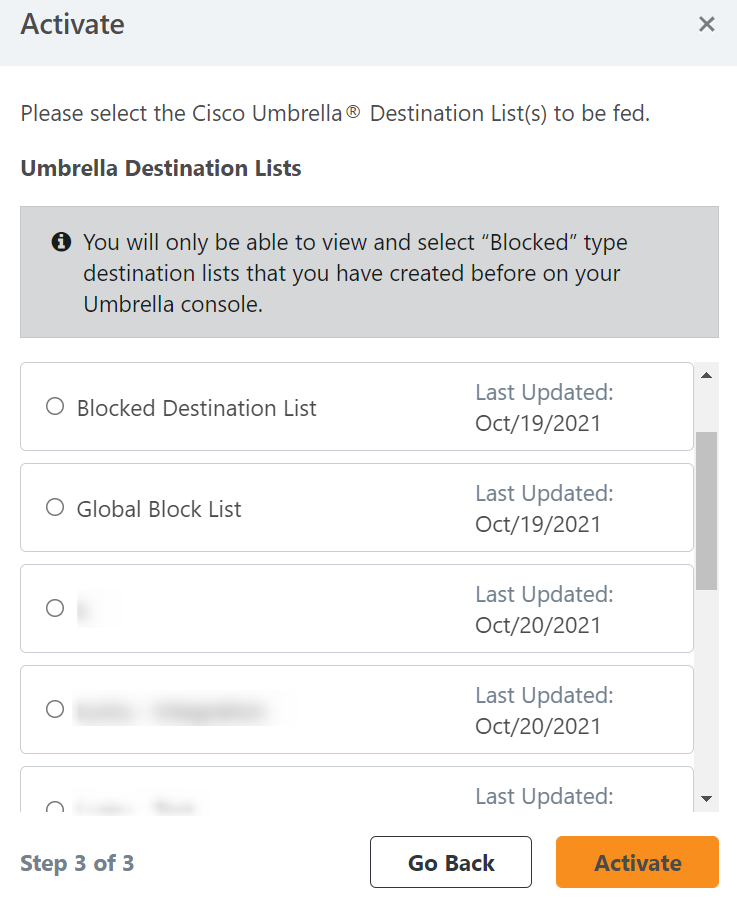737x902 pixels.
Task: Select the fourth destination list's radio button
Action: [x=55, y=709]
